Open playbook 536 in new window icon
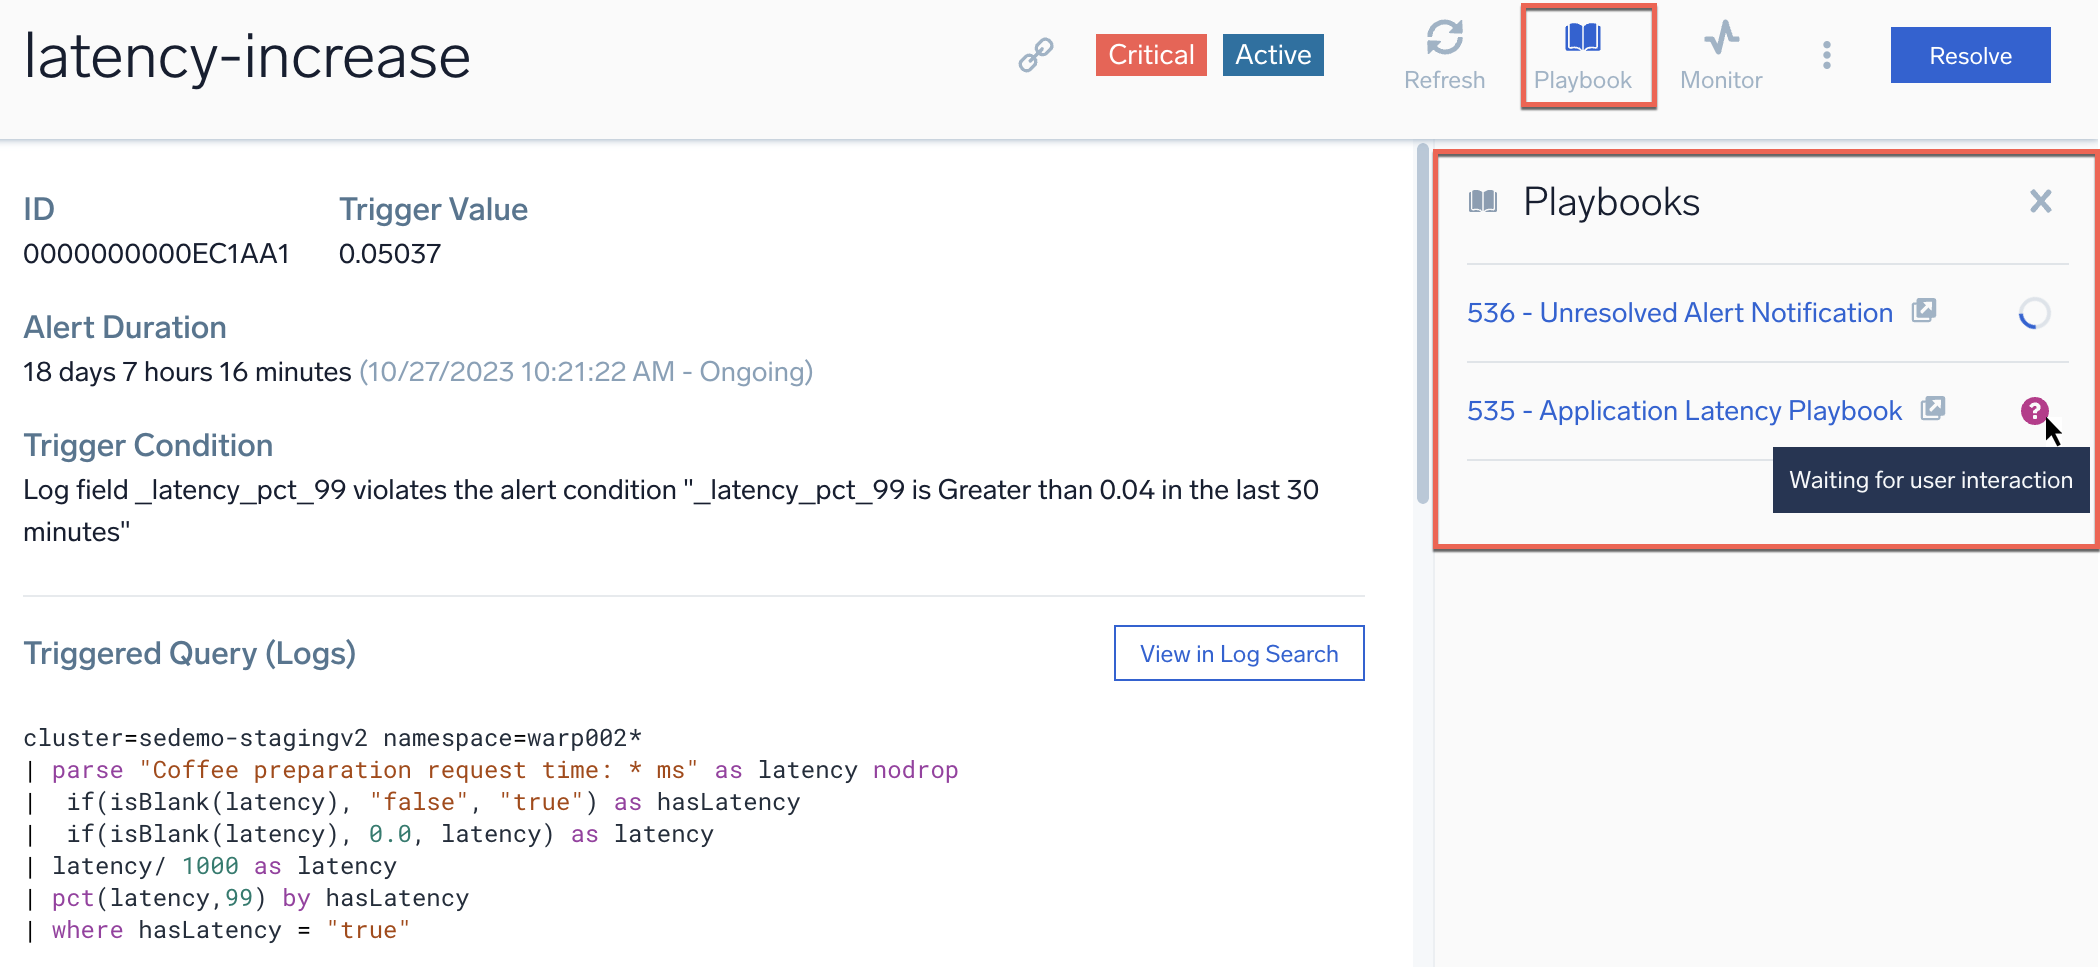This screenshot has width=2100, height=967. [x=1923, y=311]
